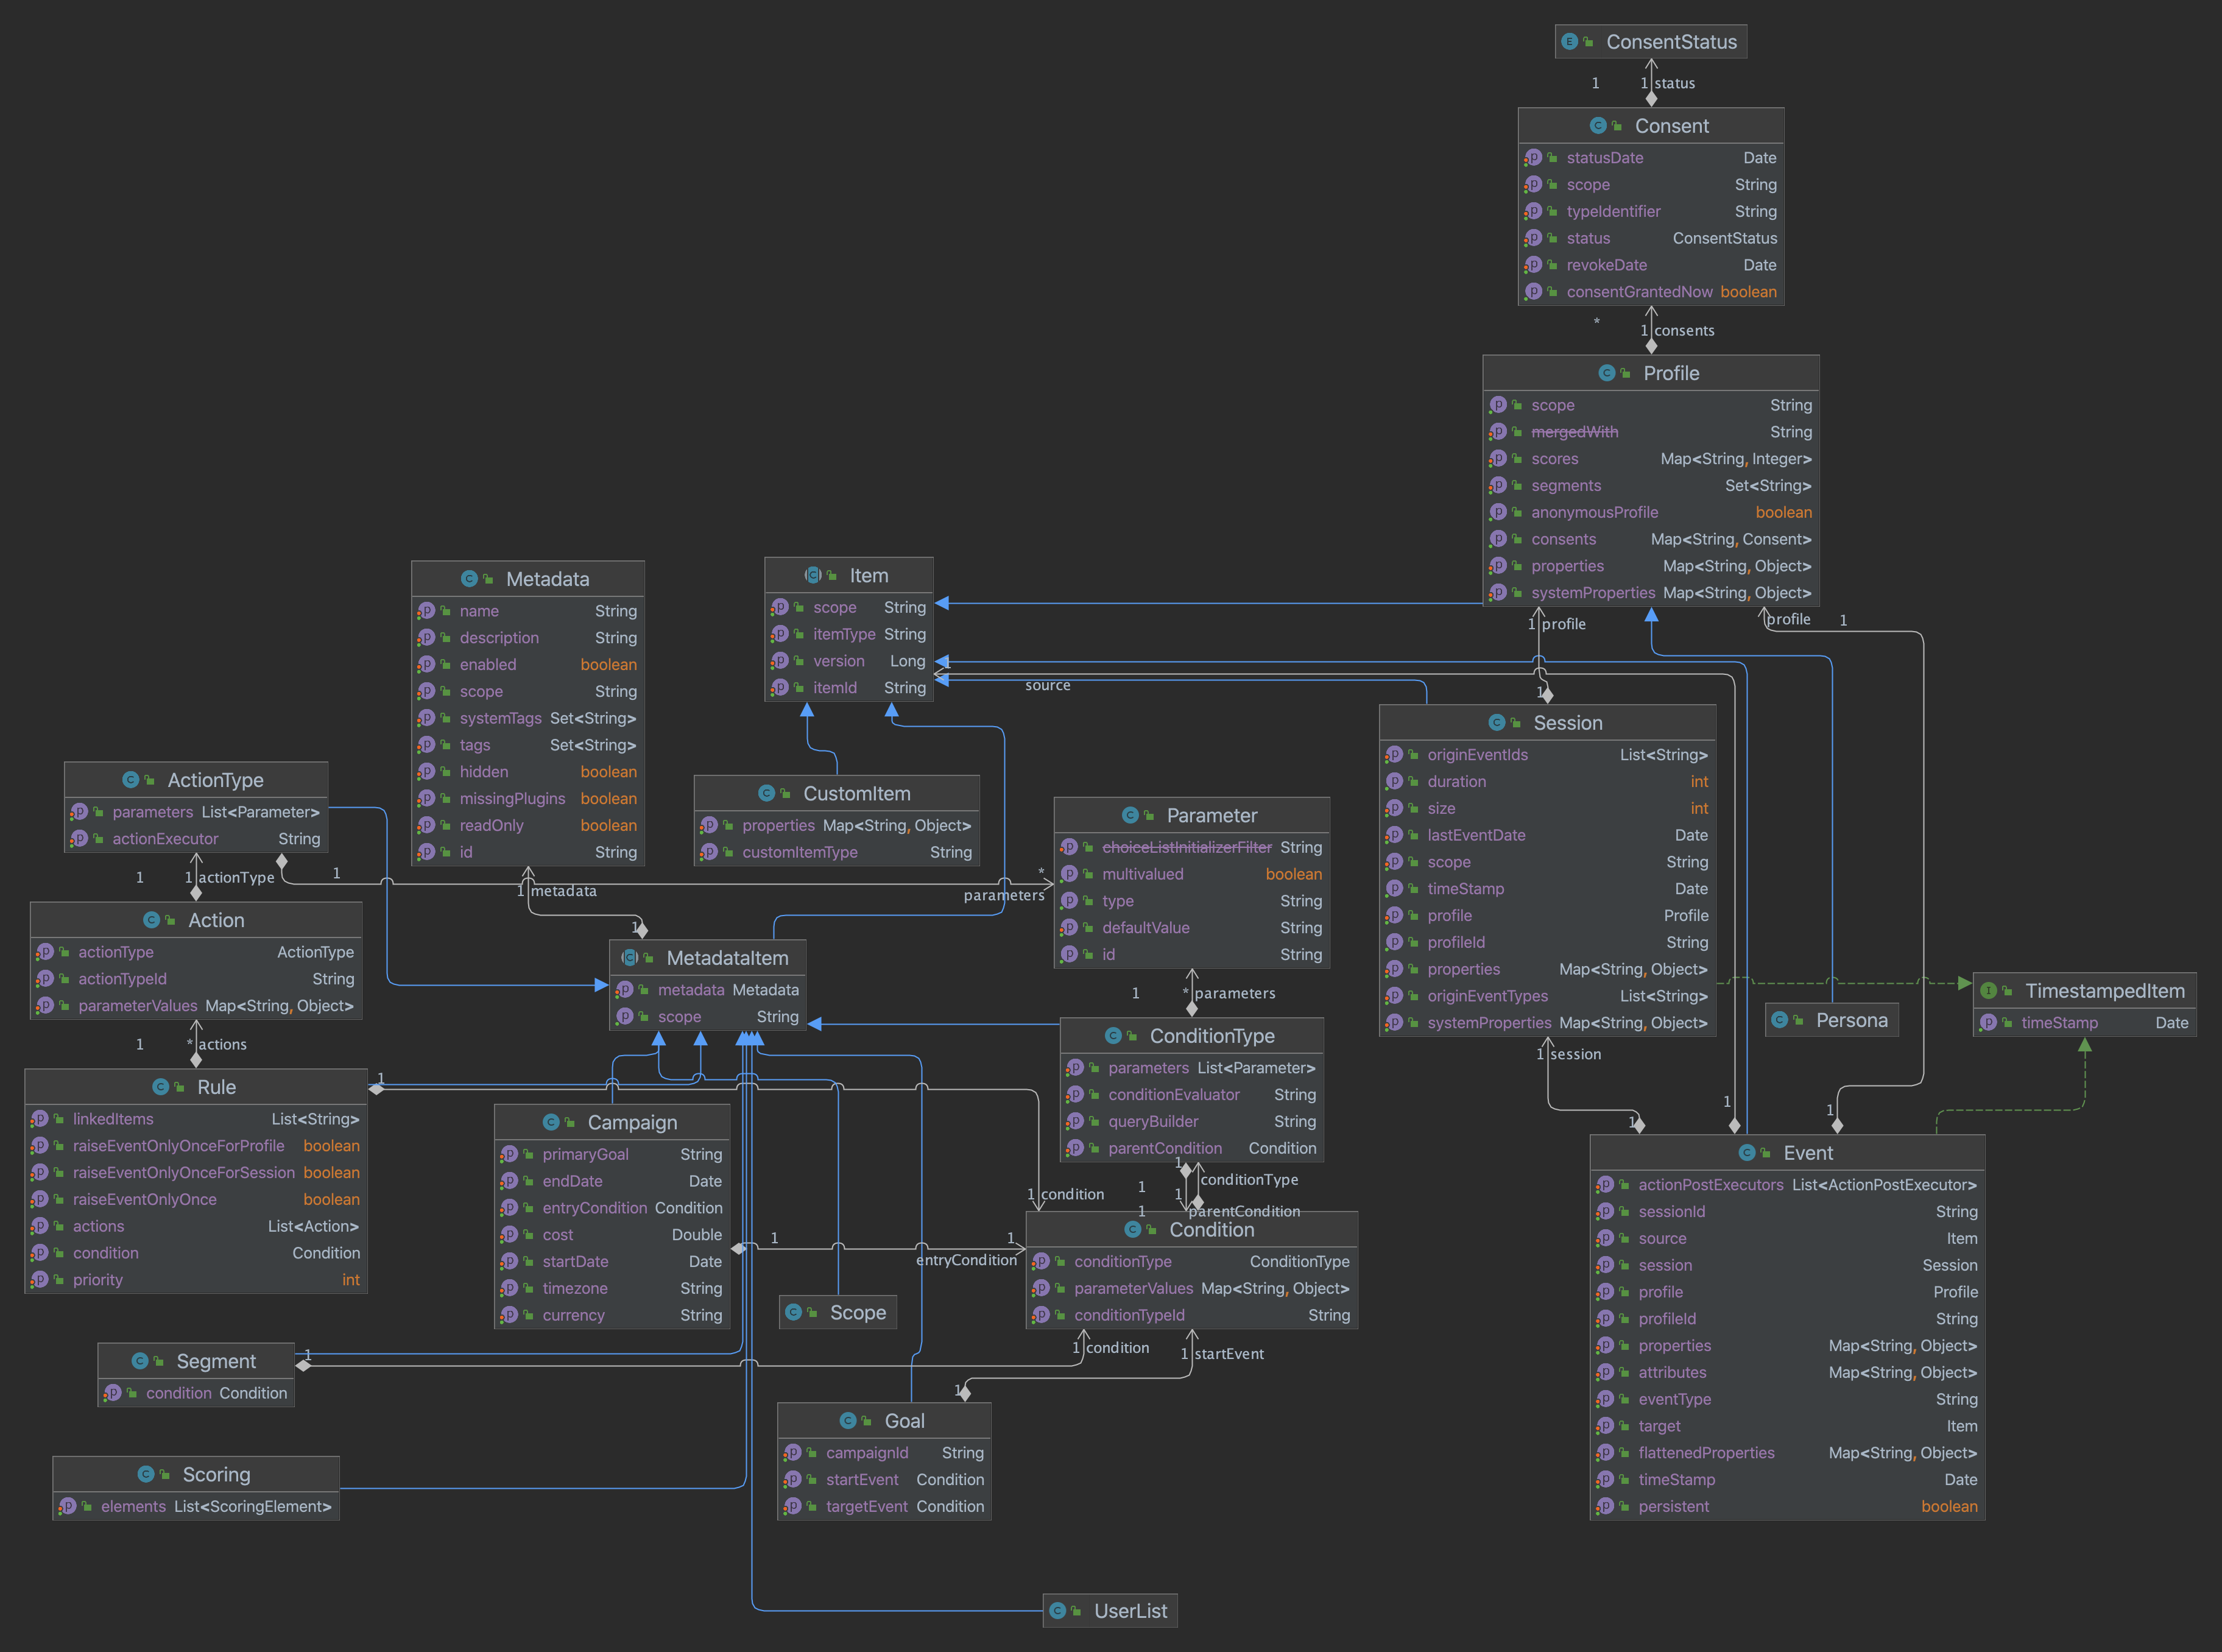Click the Profile class icon

pos(1606,372)
